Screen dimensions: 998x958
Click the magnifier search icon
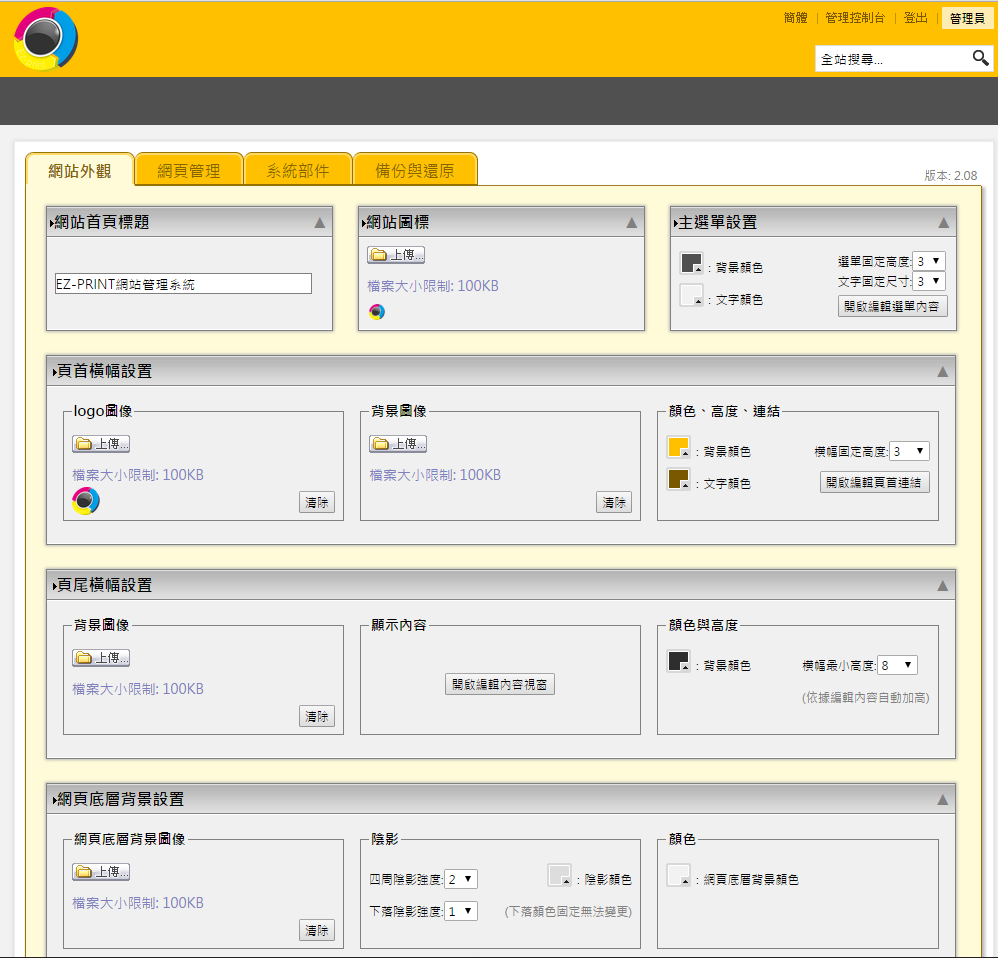tap(980, 59)
